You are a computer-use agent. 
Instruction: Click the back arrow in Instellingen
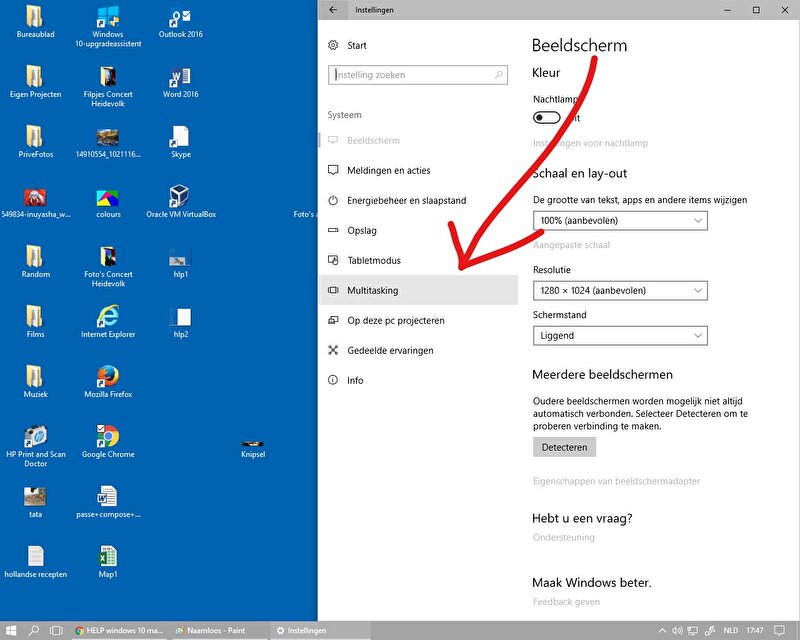[333, 10]
